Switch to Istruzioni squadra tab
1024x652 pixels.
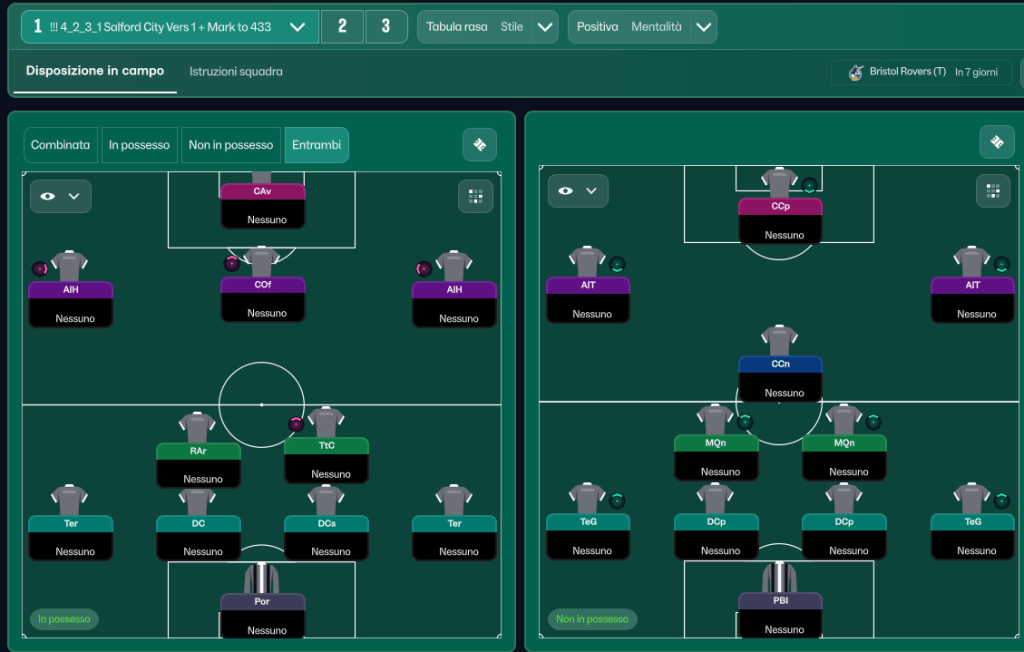(236, 72)
